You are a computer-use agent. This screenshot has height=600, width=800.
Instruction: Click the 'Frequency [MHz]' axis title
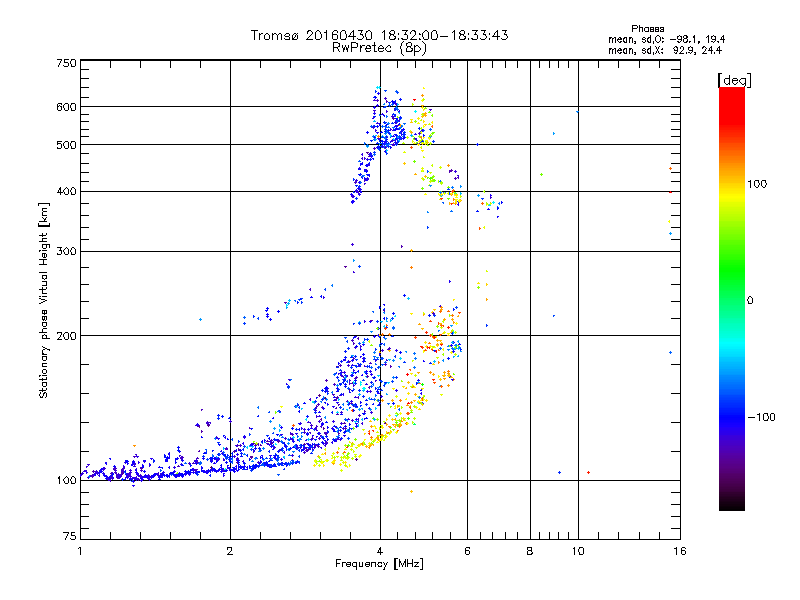coord(379,564)
